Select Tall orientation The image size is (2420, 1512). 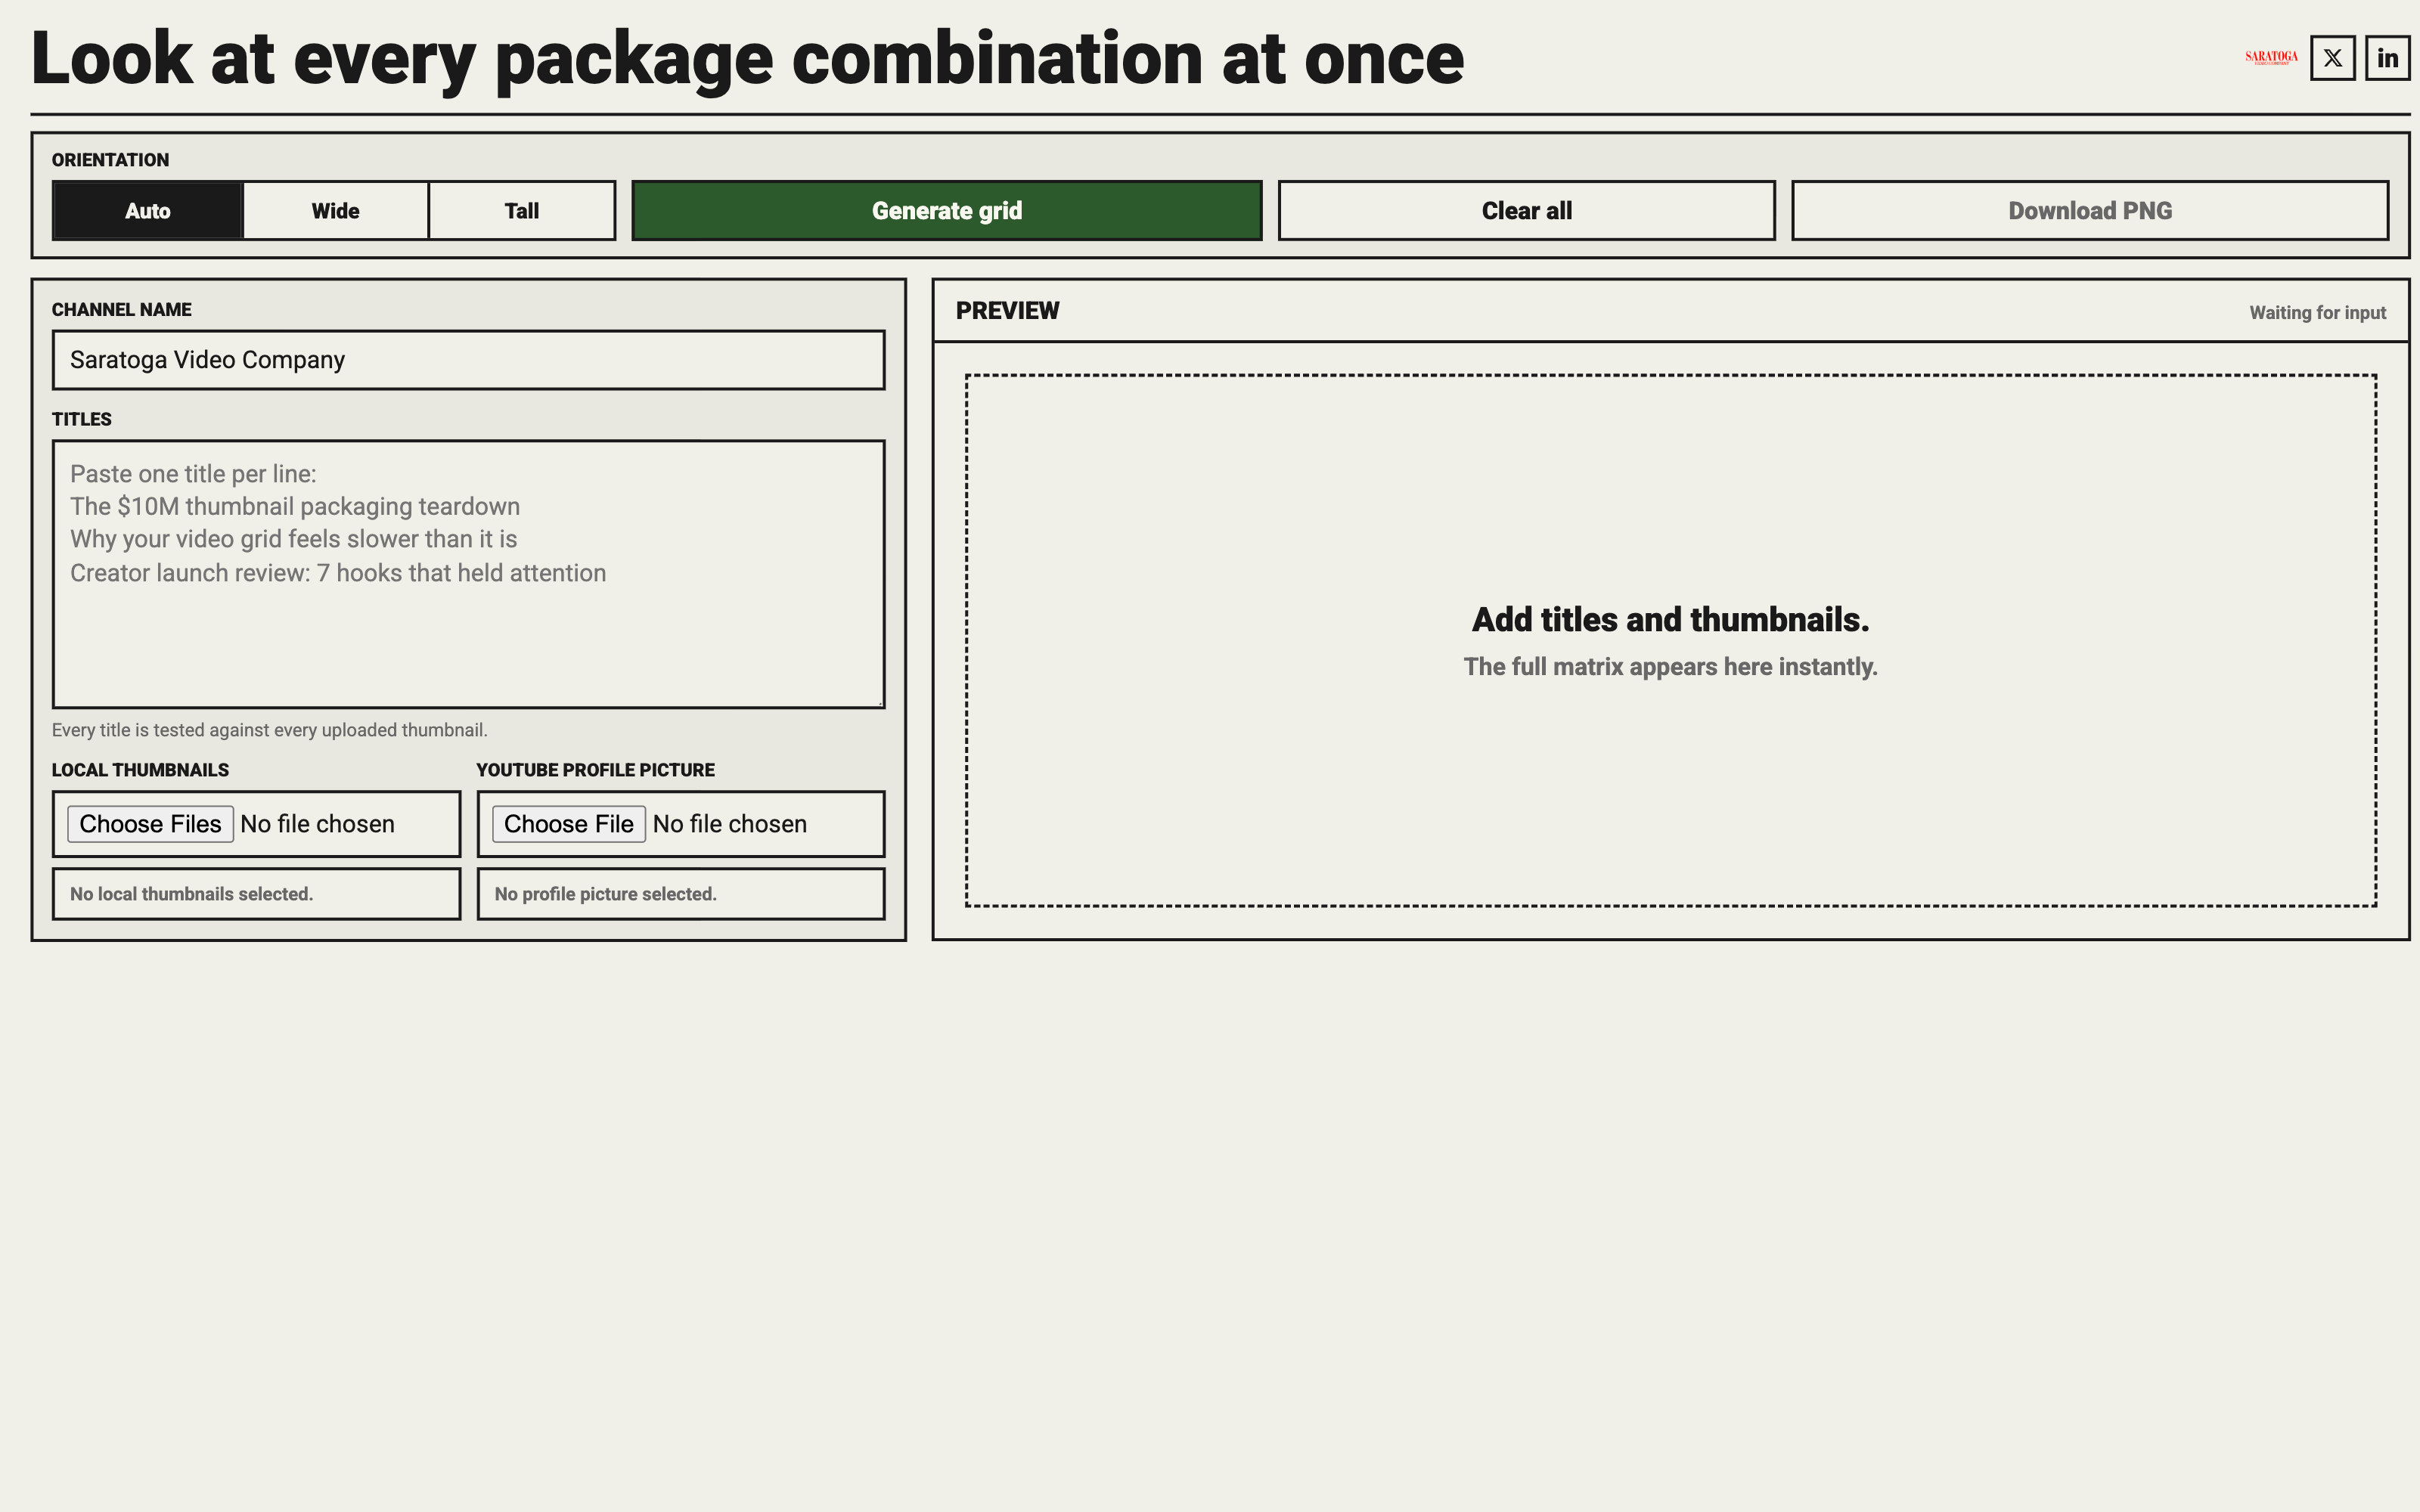point(522,210)
